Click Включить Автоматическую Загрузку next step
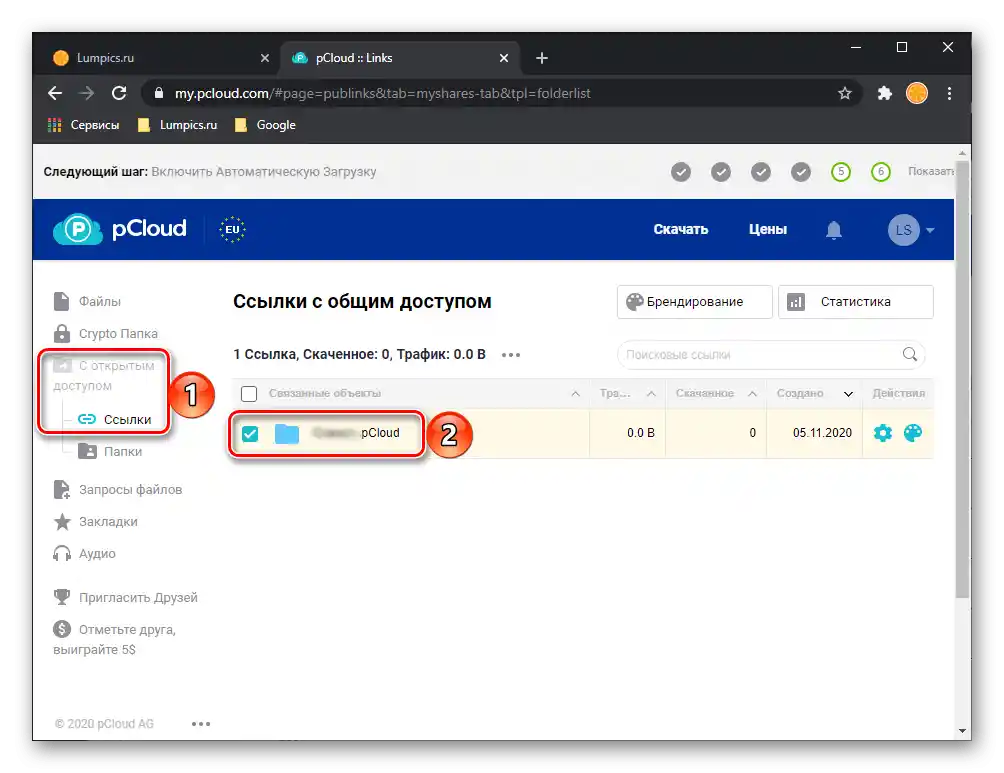Image resolution: width=1004 pixels, height=773 pixels. (x=264, y=172)
